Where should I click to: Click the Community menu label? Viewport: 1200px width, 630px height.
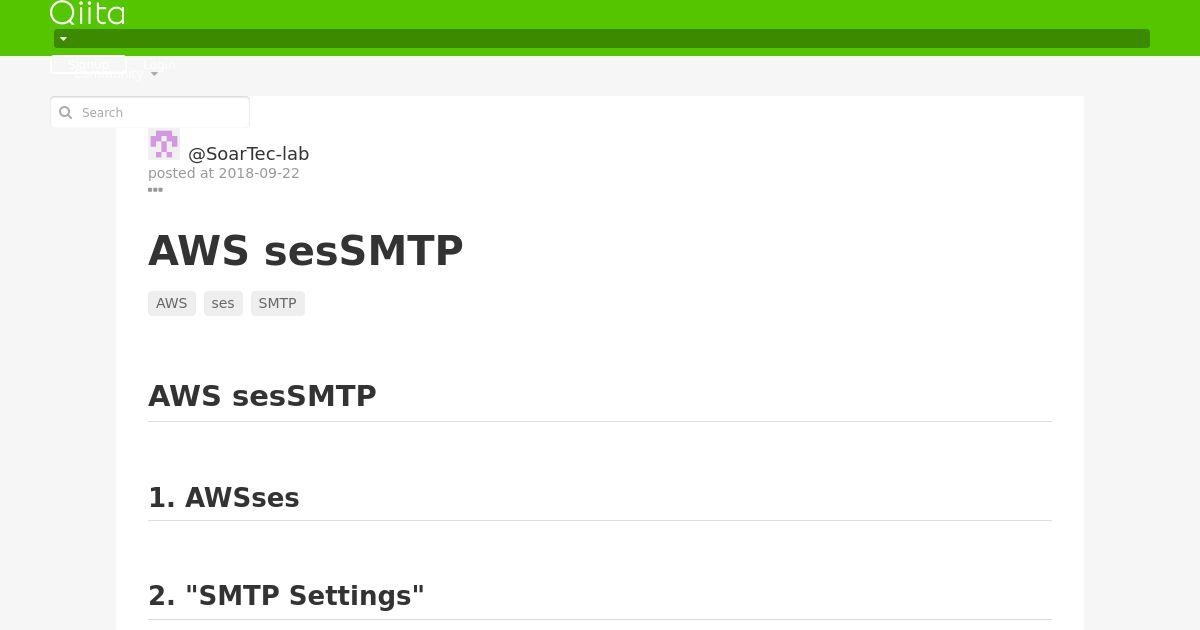tap(108, 74)
